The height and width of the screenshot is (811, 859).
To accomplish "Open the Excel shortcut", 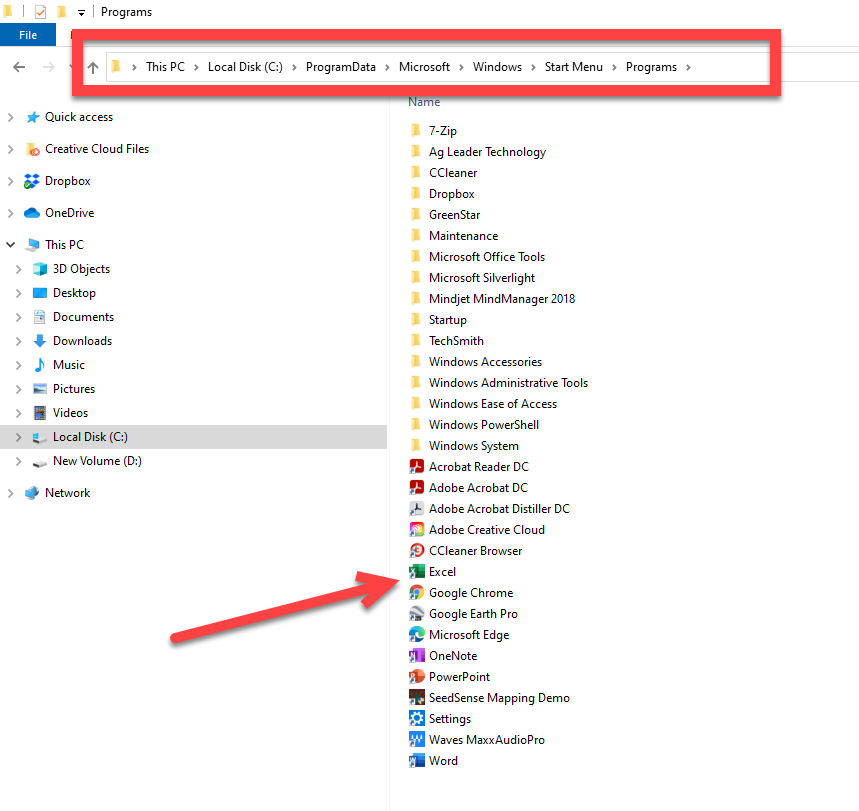I will pos(441,571).
